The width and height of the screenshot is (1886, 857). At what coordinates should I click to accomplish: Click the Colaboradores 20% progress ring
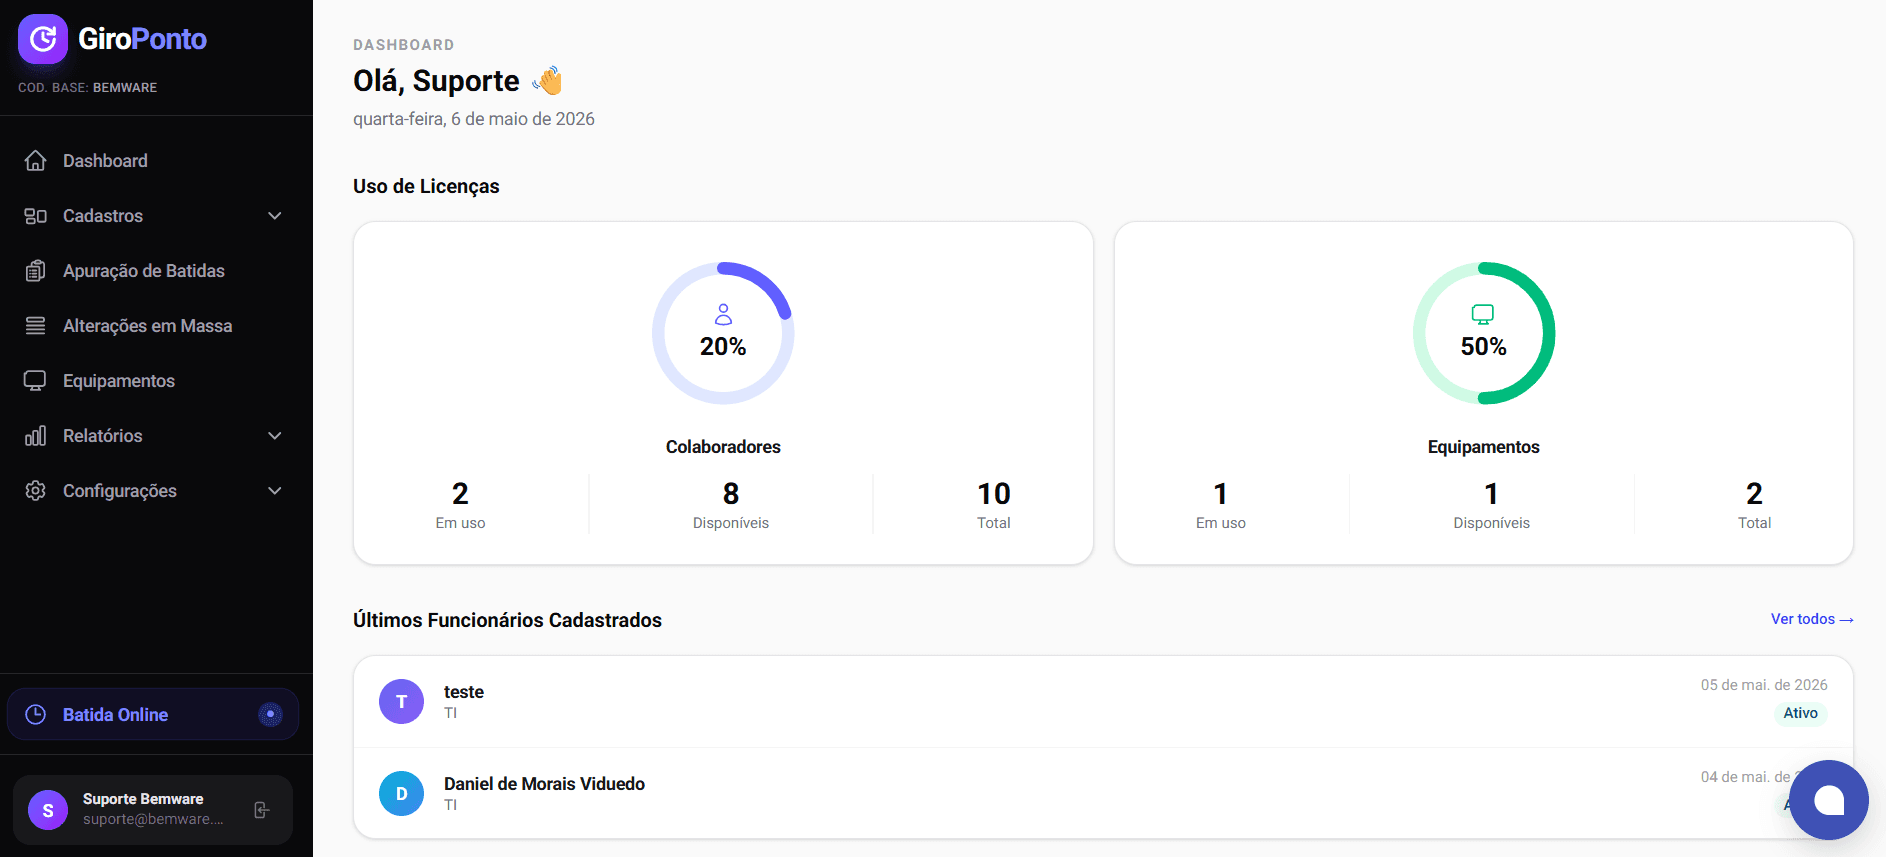723,333
